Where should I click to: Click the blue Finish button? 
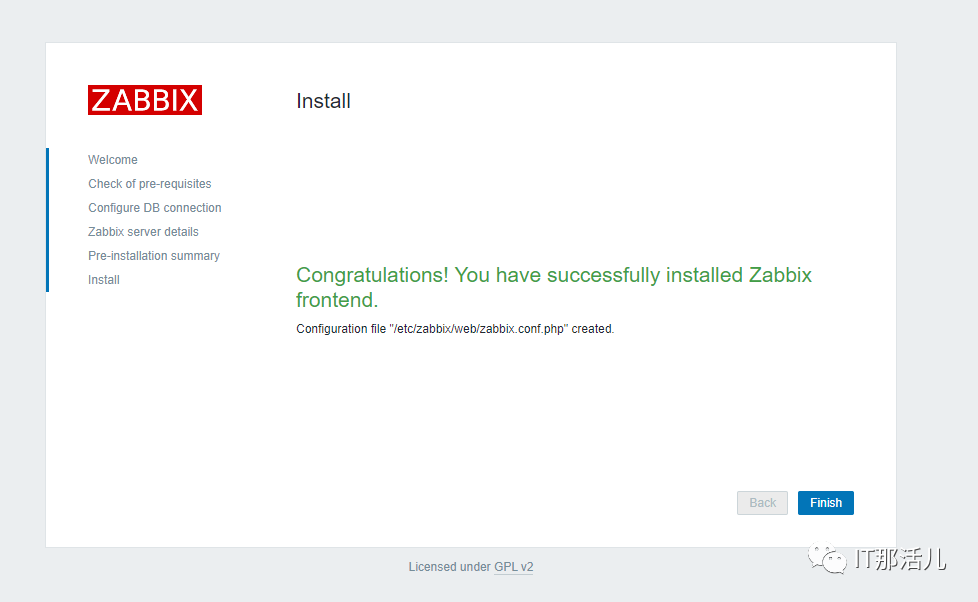(826, 503)
